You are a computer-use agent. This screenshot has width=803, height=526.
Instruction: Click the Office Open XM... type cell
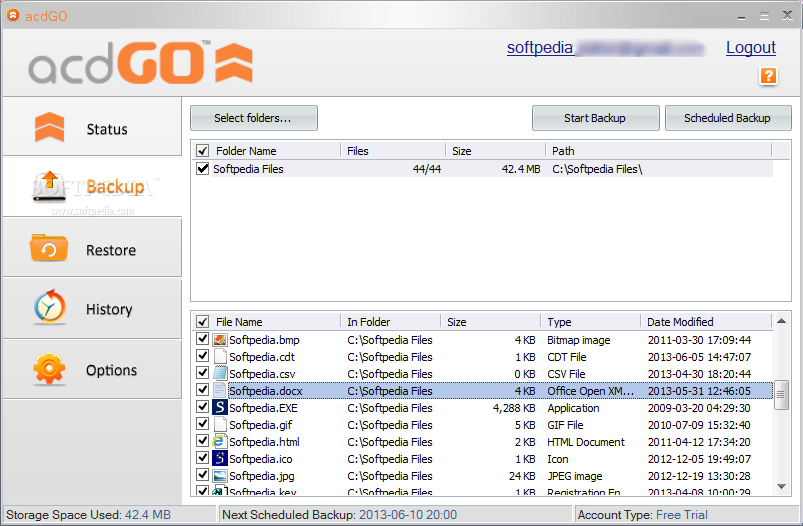(590, 391)
